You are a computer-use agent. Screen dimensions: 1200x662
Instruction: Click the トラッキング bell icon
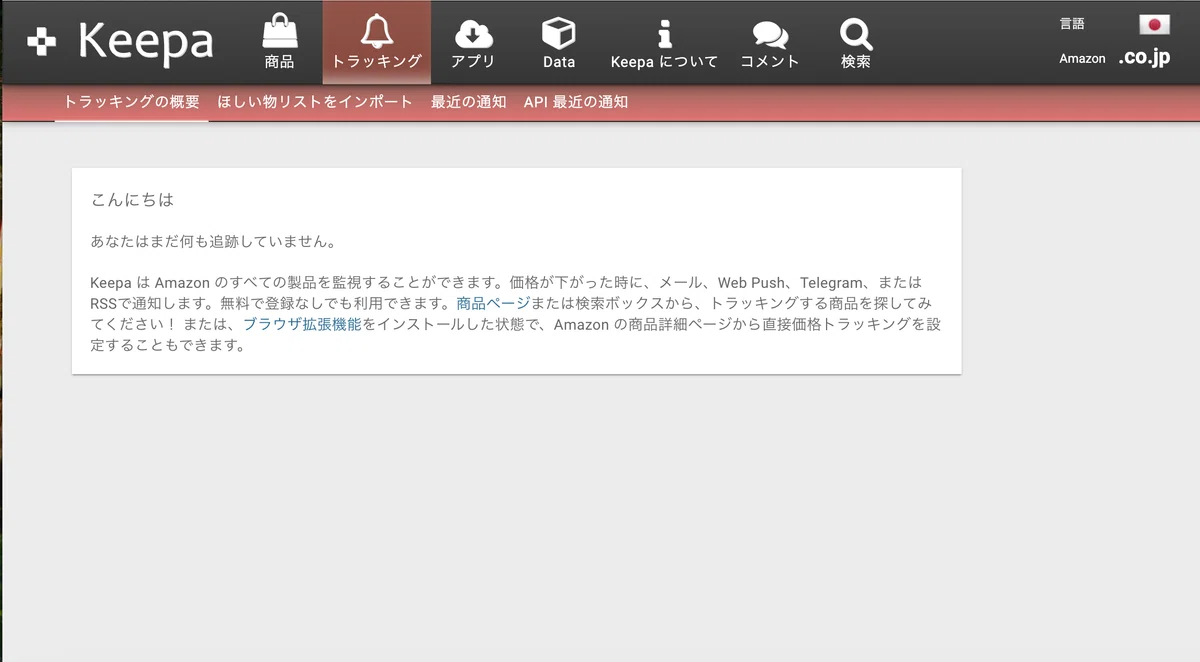point(377,33)
